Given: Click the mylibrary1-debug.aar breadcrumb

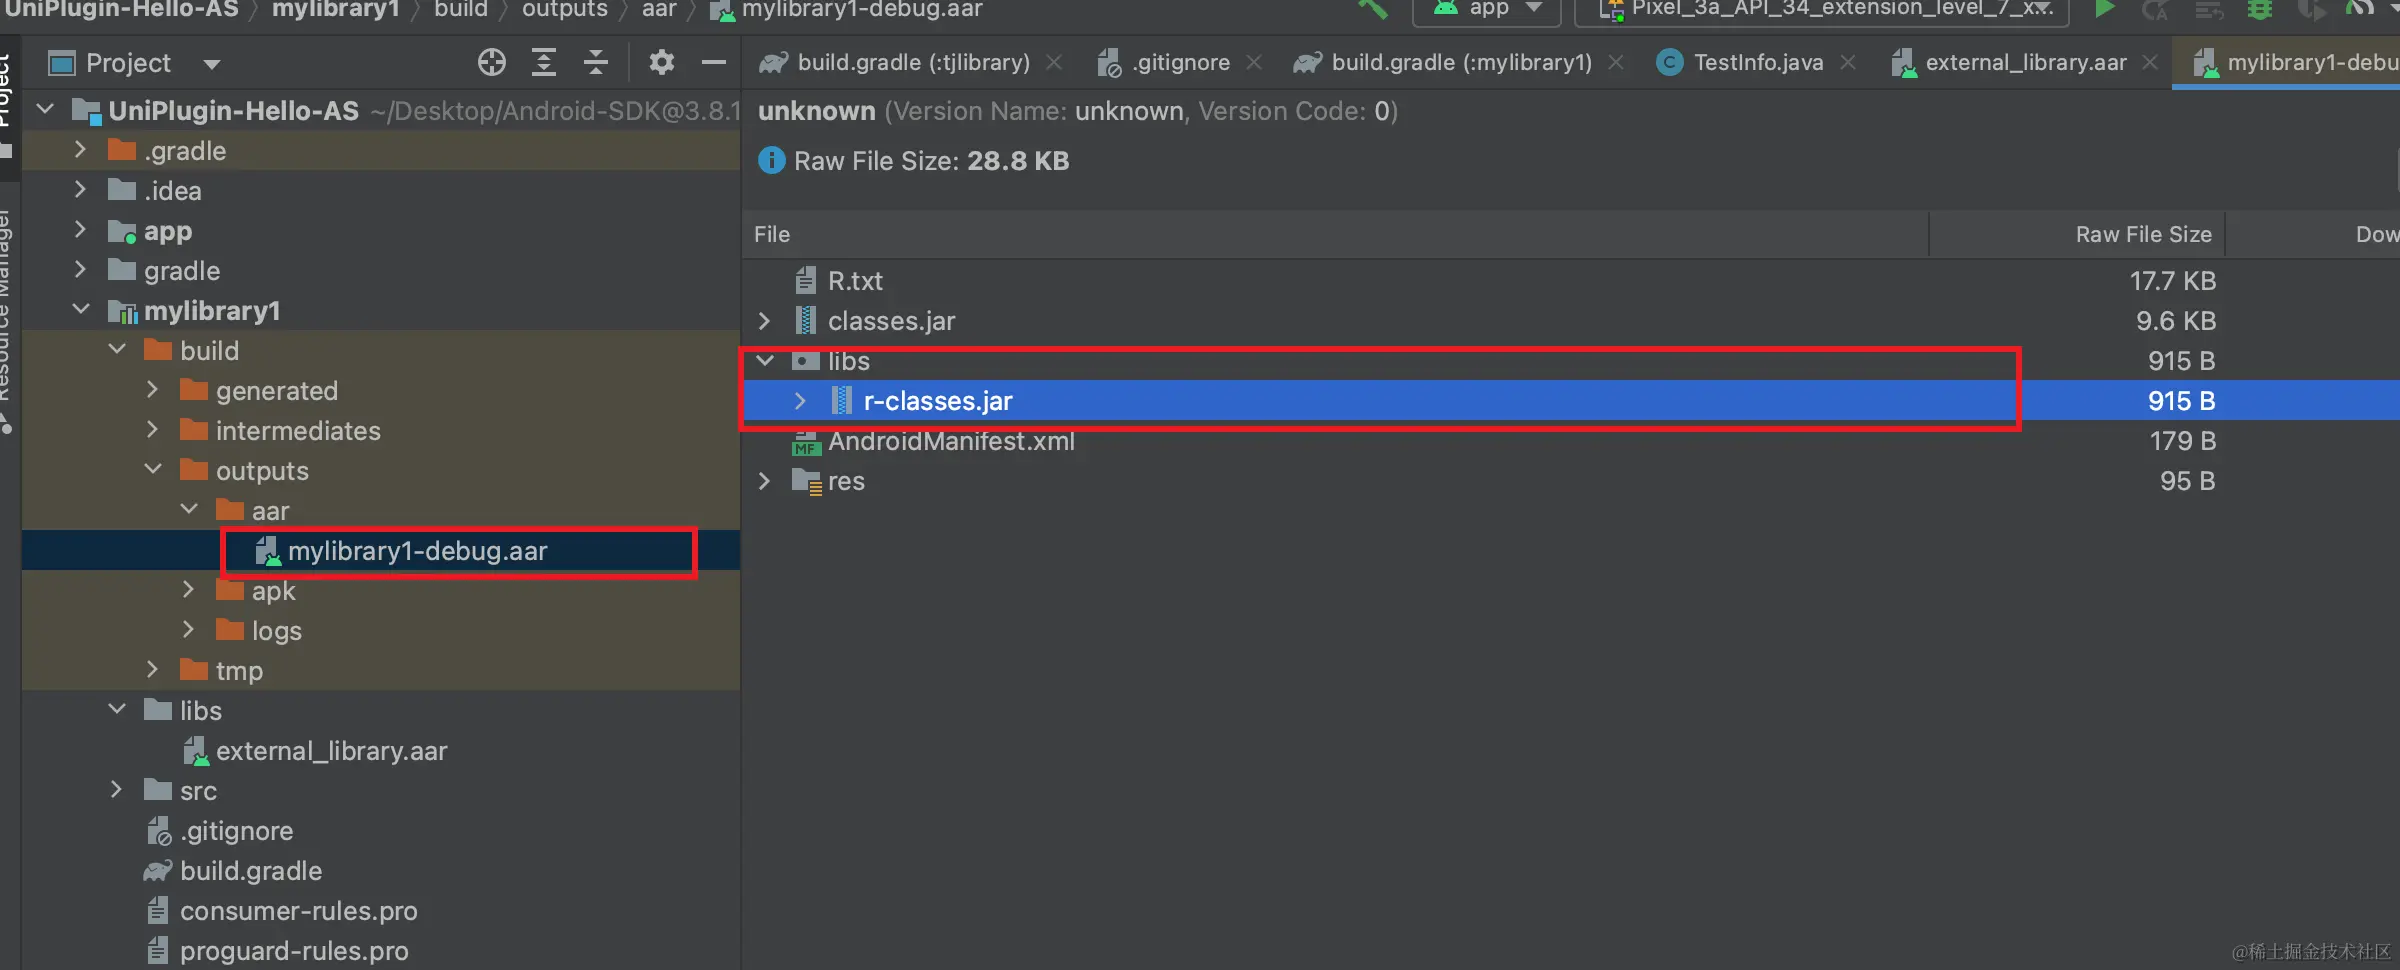Looking at the screenshot, I should pyautogui.click(x=846, y=10).
